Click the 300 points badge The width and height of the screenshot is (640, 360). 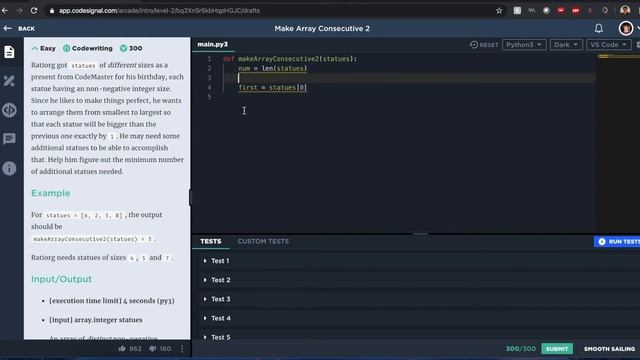pos(131,48)
